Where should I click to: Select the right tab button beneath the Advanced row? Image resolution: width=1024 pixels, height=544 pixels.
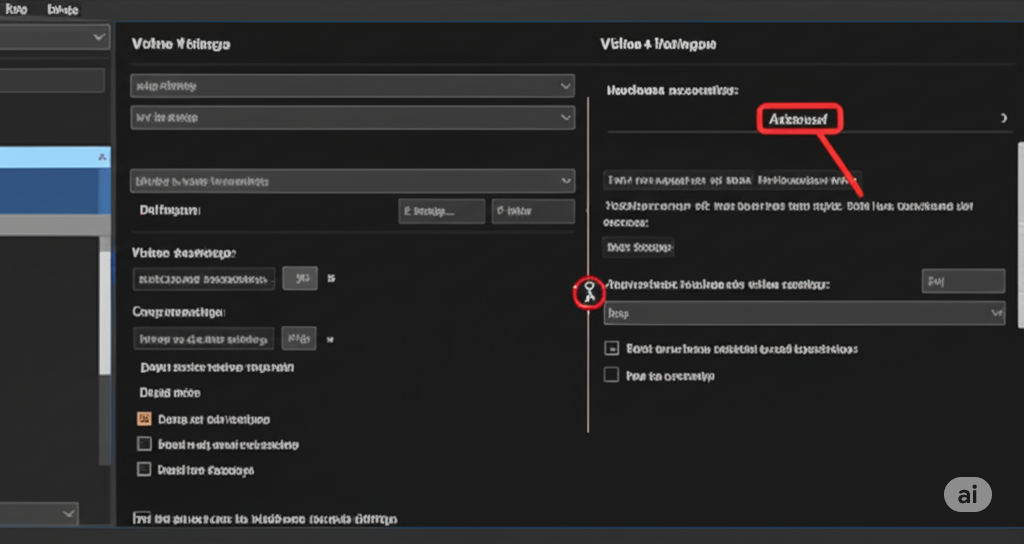pyautogui.click(x=808, y=180)
